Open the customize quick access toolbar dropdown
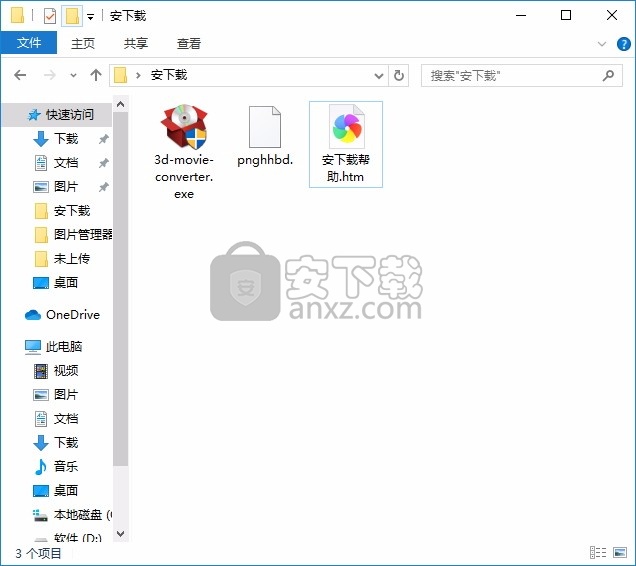Image resolution: width=636 pixels, height=566 pixels. coord(90,17)
